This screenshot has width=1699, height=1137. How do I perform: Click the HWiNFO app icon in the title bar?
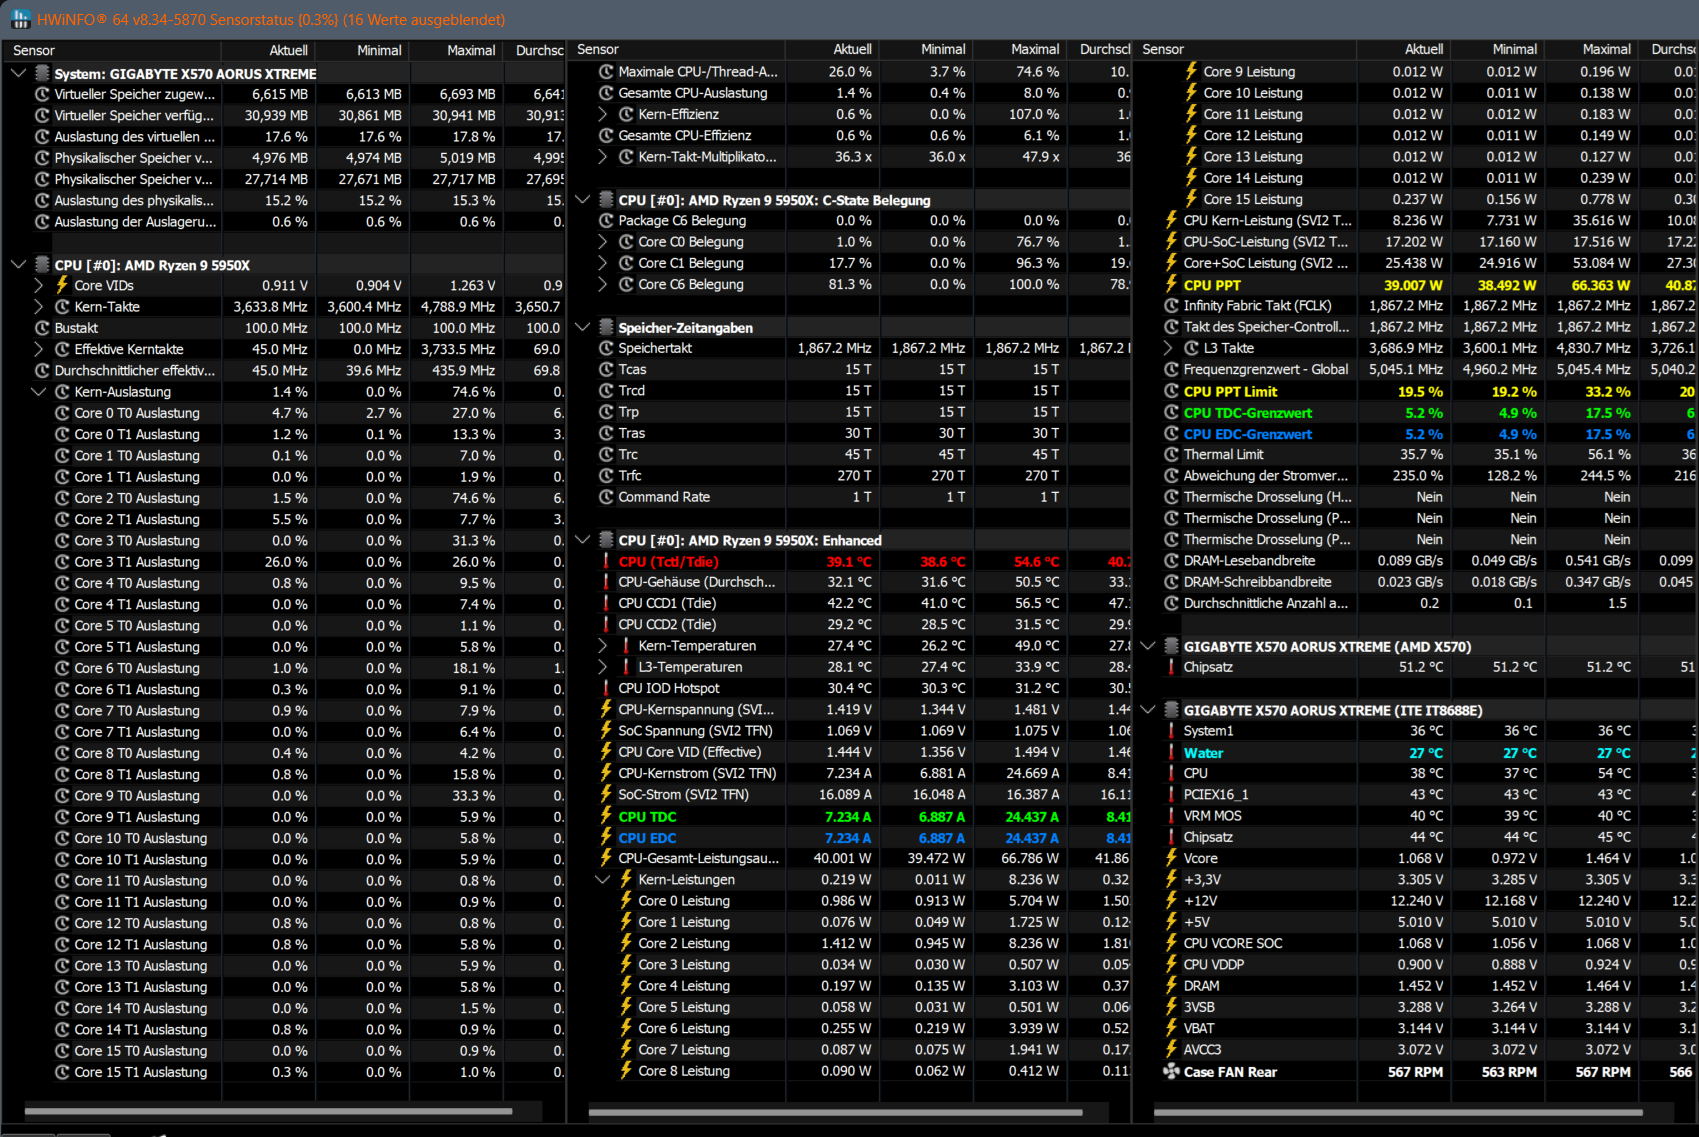pyautogui.click(x=20, y=19)
